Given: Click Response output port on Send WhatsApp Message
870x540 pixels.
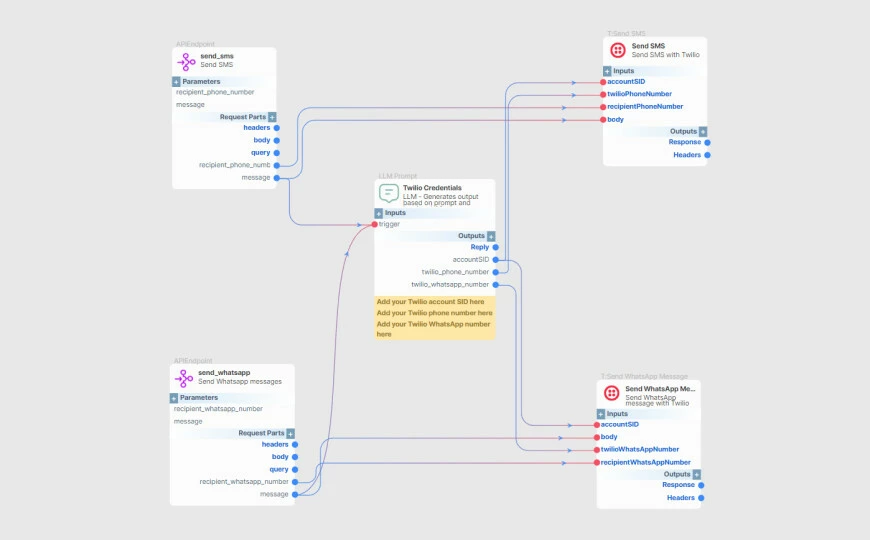Looking at the screenshot, I should (x=701, y=485).
